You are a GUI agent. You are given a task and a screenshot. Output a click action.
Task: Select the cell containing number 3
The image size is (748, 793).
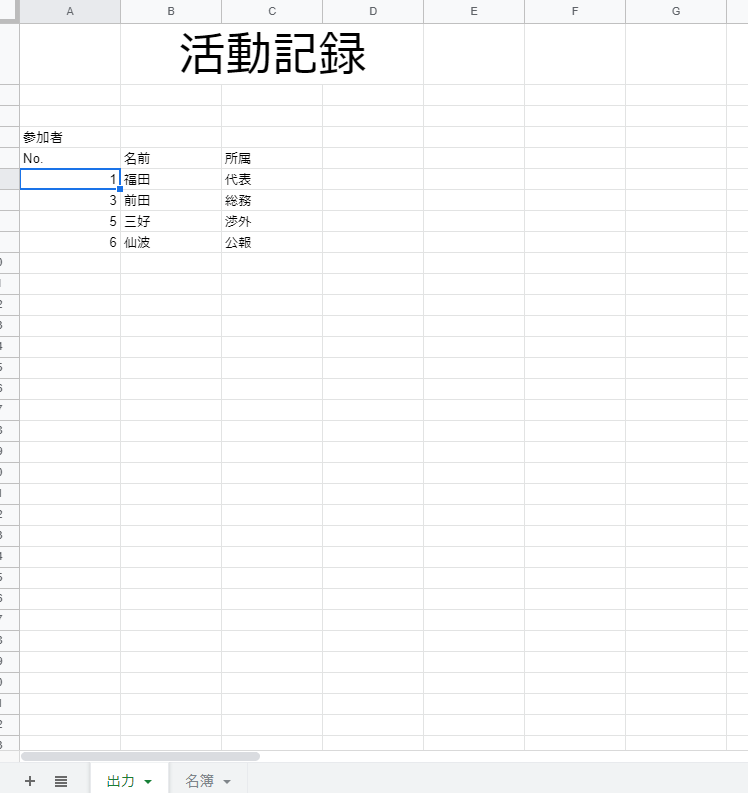70,200
